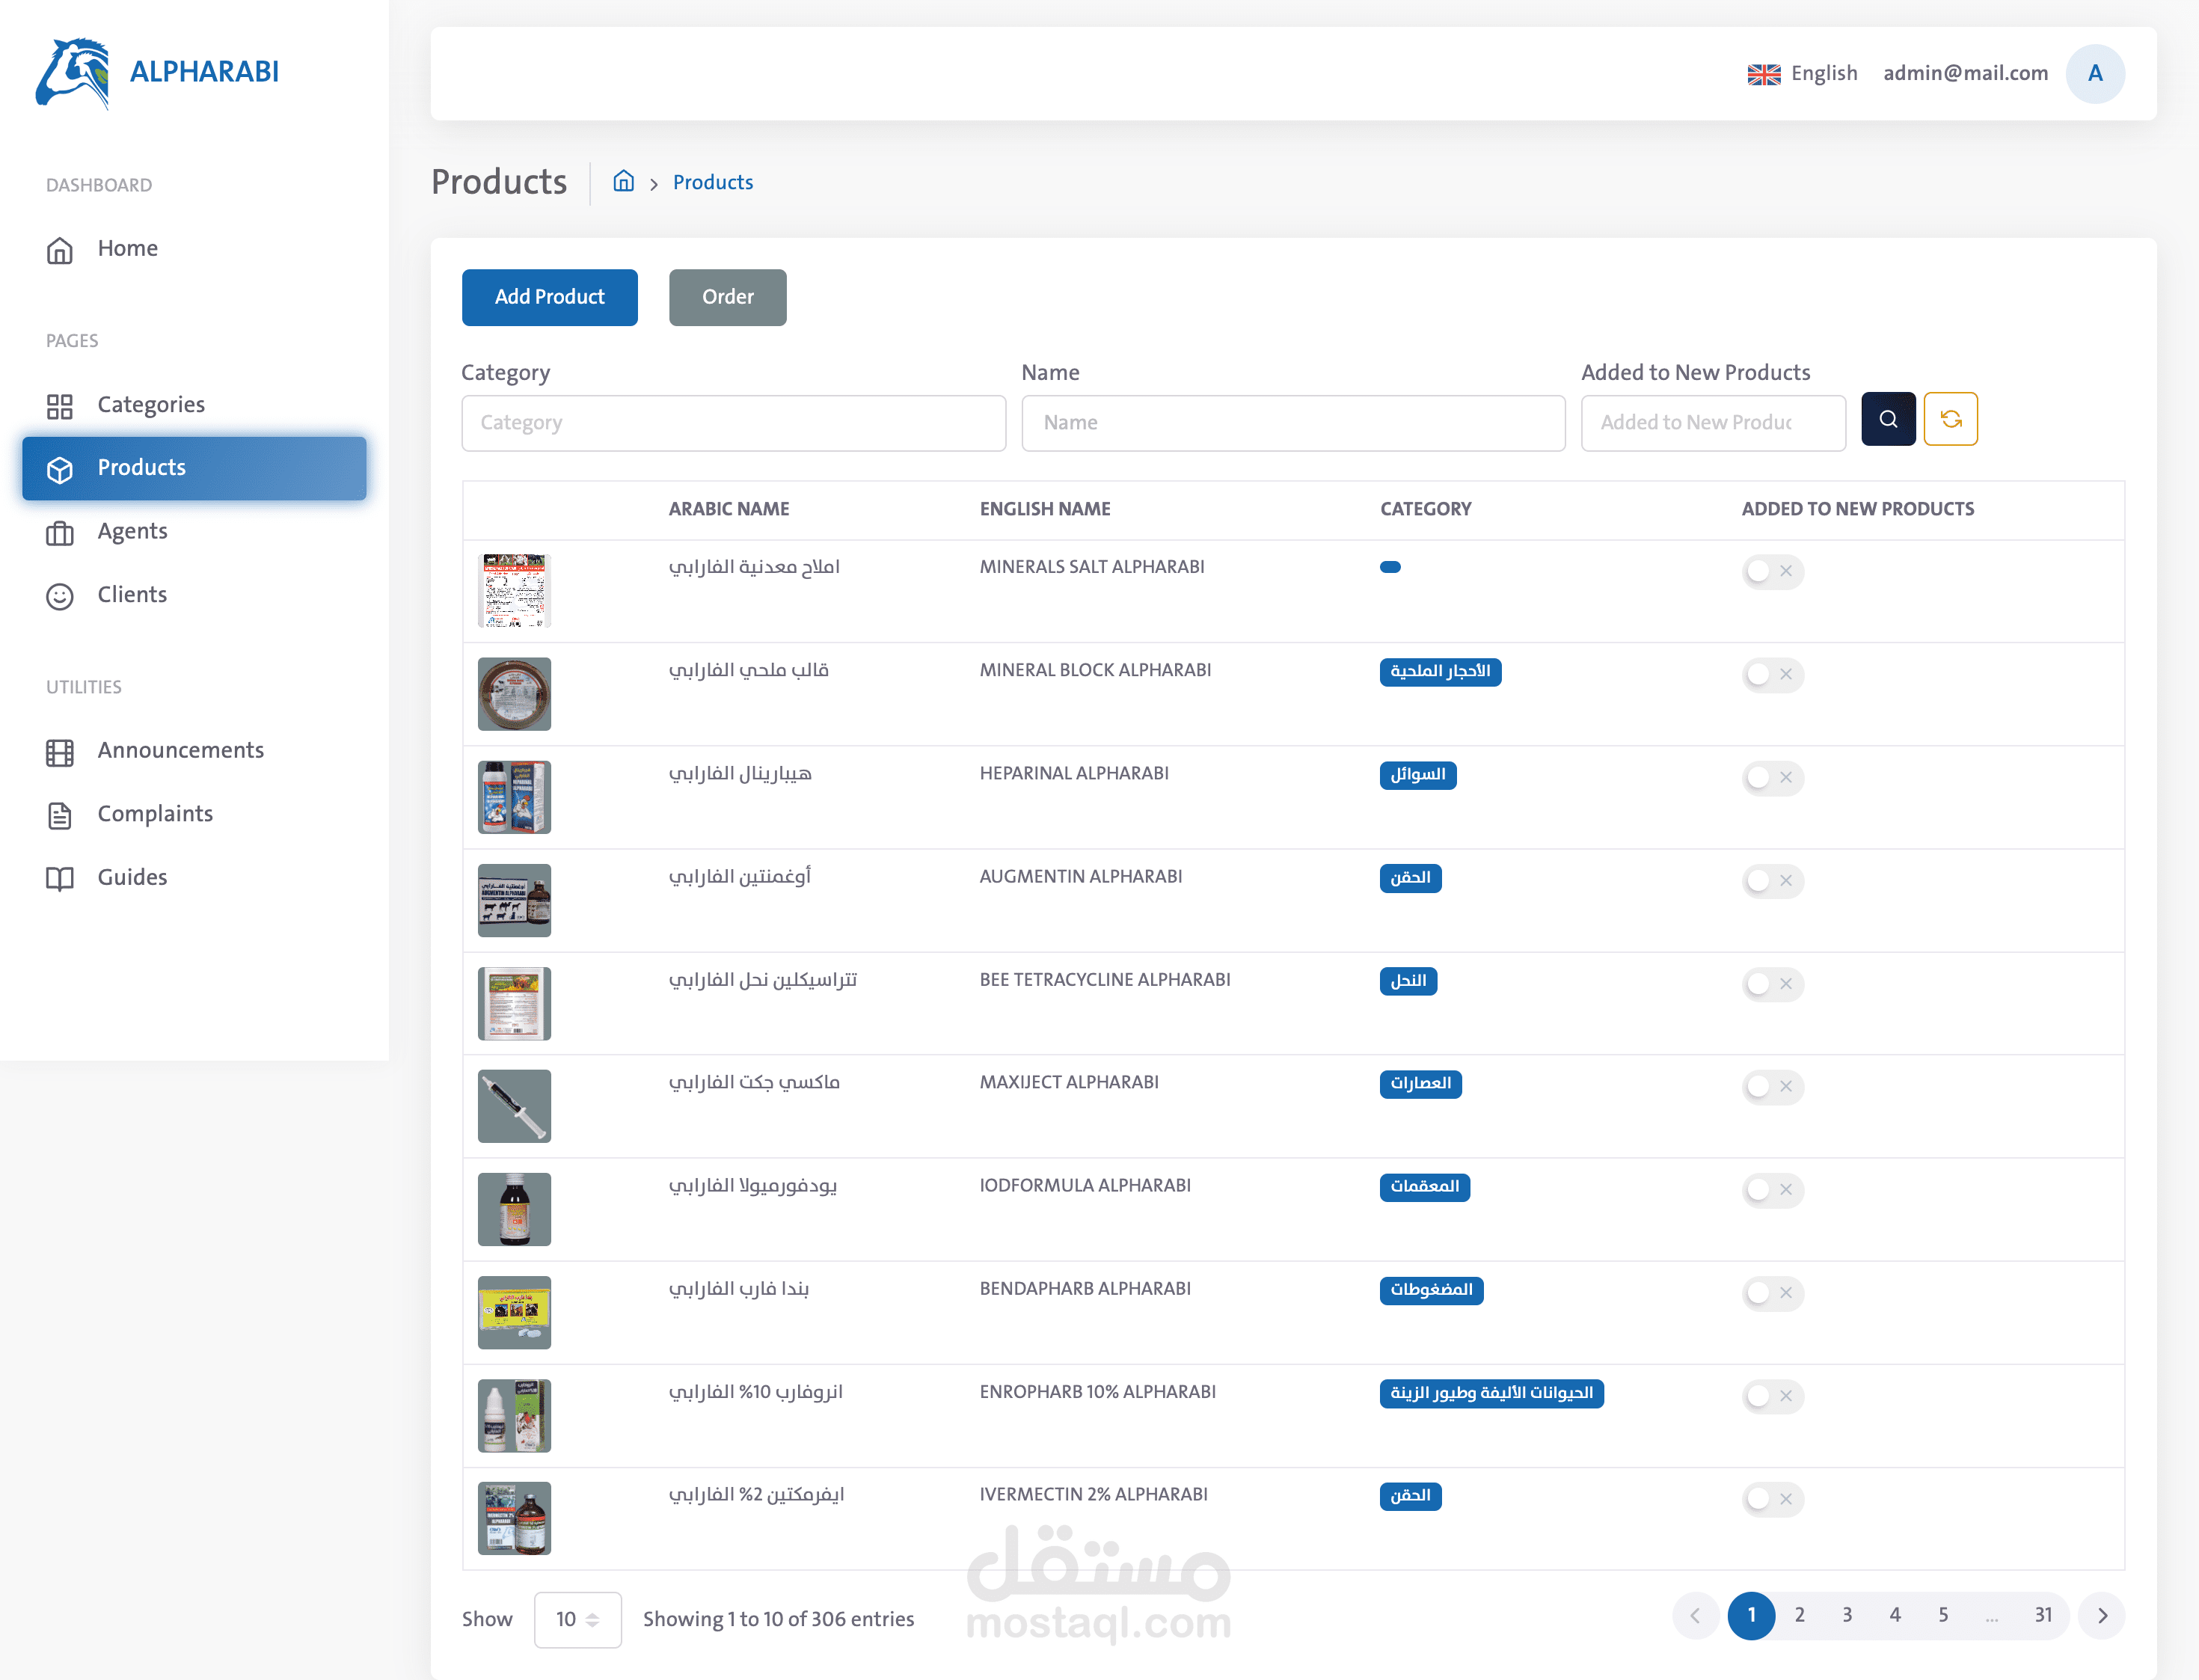Click the Add Product button
The height and width of the screenshot is (1680, 2199).
click(549, 297)
